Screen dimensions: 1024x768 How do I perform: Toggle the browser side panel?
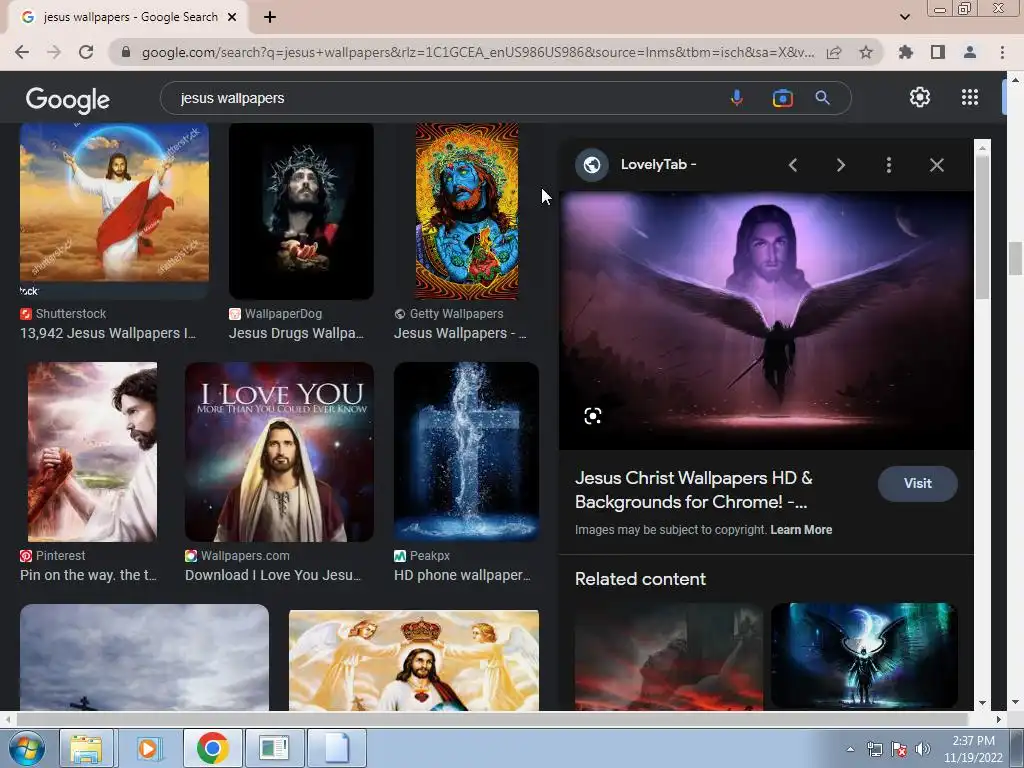938,52
